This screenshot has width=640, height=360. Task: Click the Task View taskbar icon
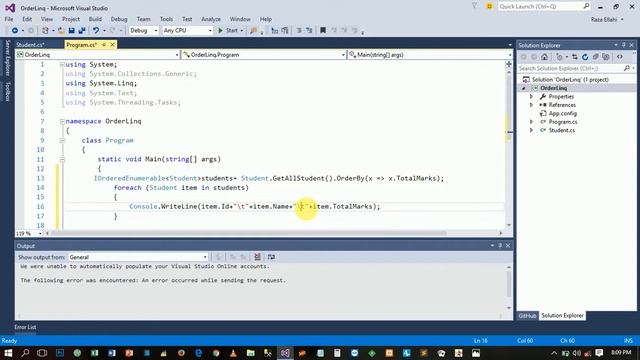42,353
